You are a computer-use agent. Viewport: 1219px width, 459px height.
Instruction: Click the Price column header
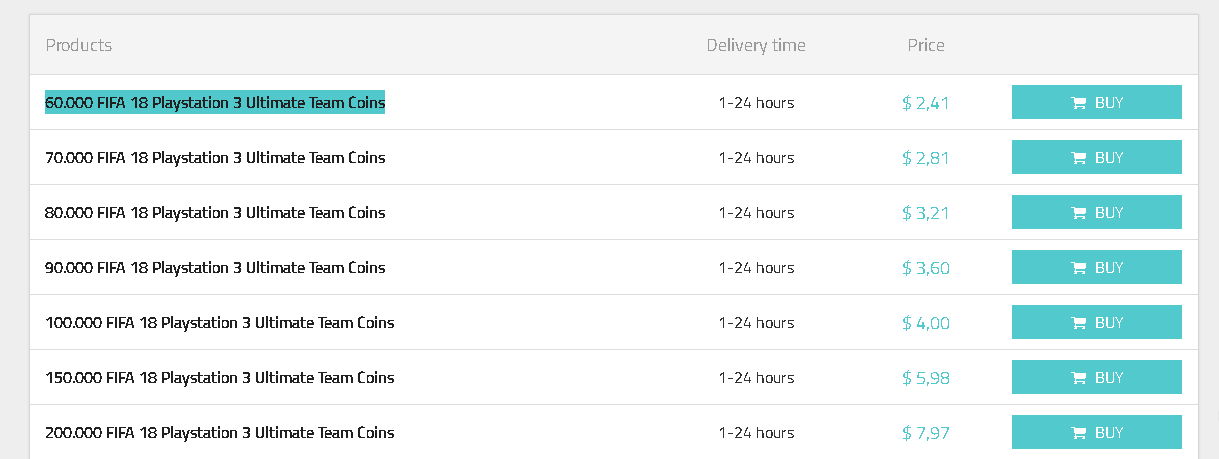926,45
